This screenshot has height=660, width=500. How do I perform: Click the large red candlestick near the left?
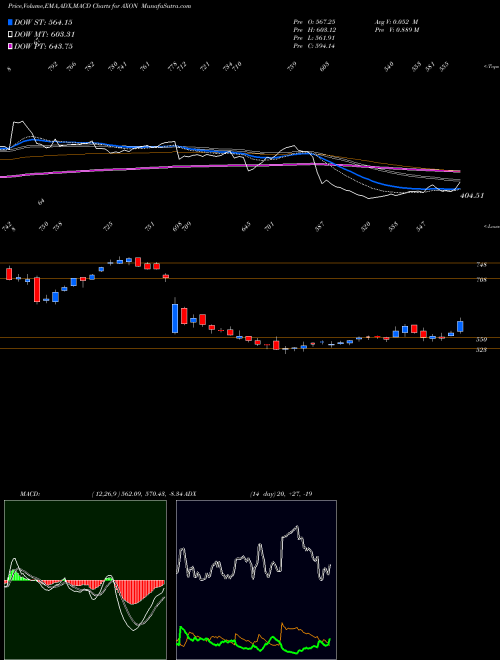click(x=37, y=289)
